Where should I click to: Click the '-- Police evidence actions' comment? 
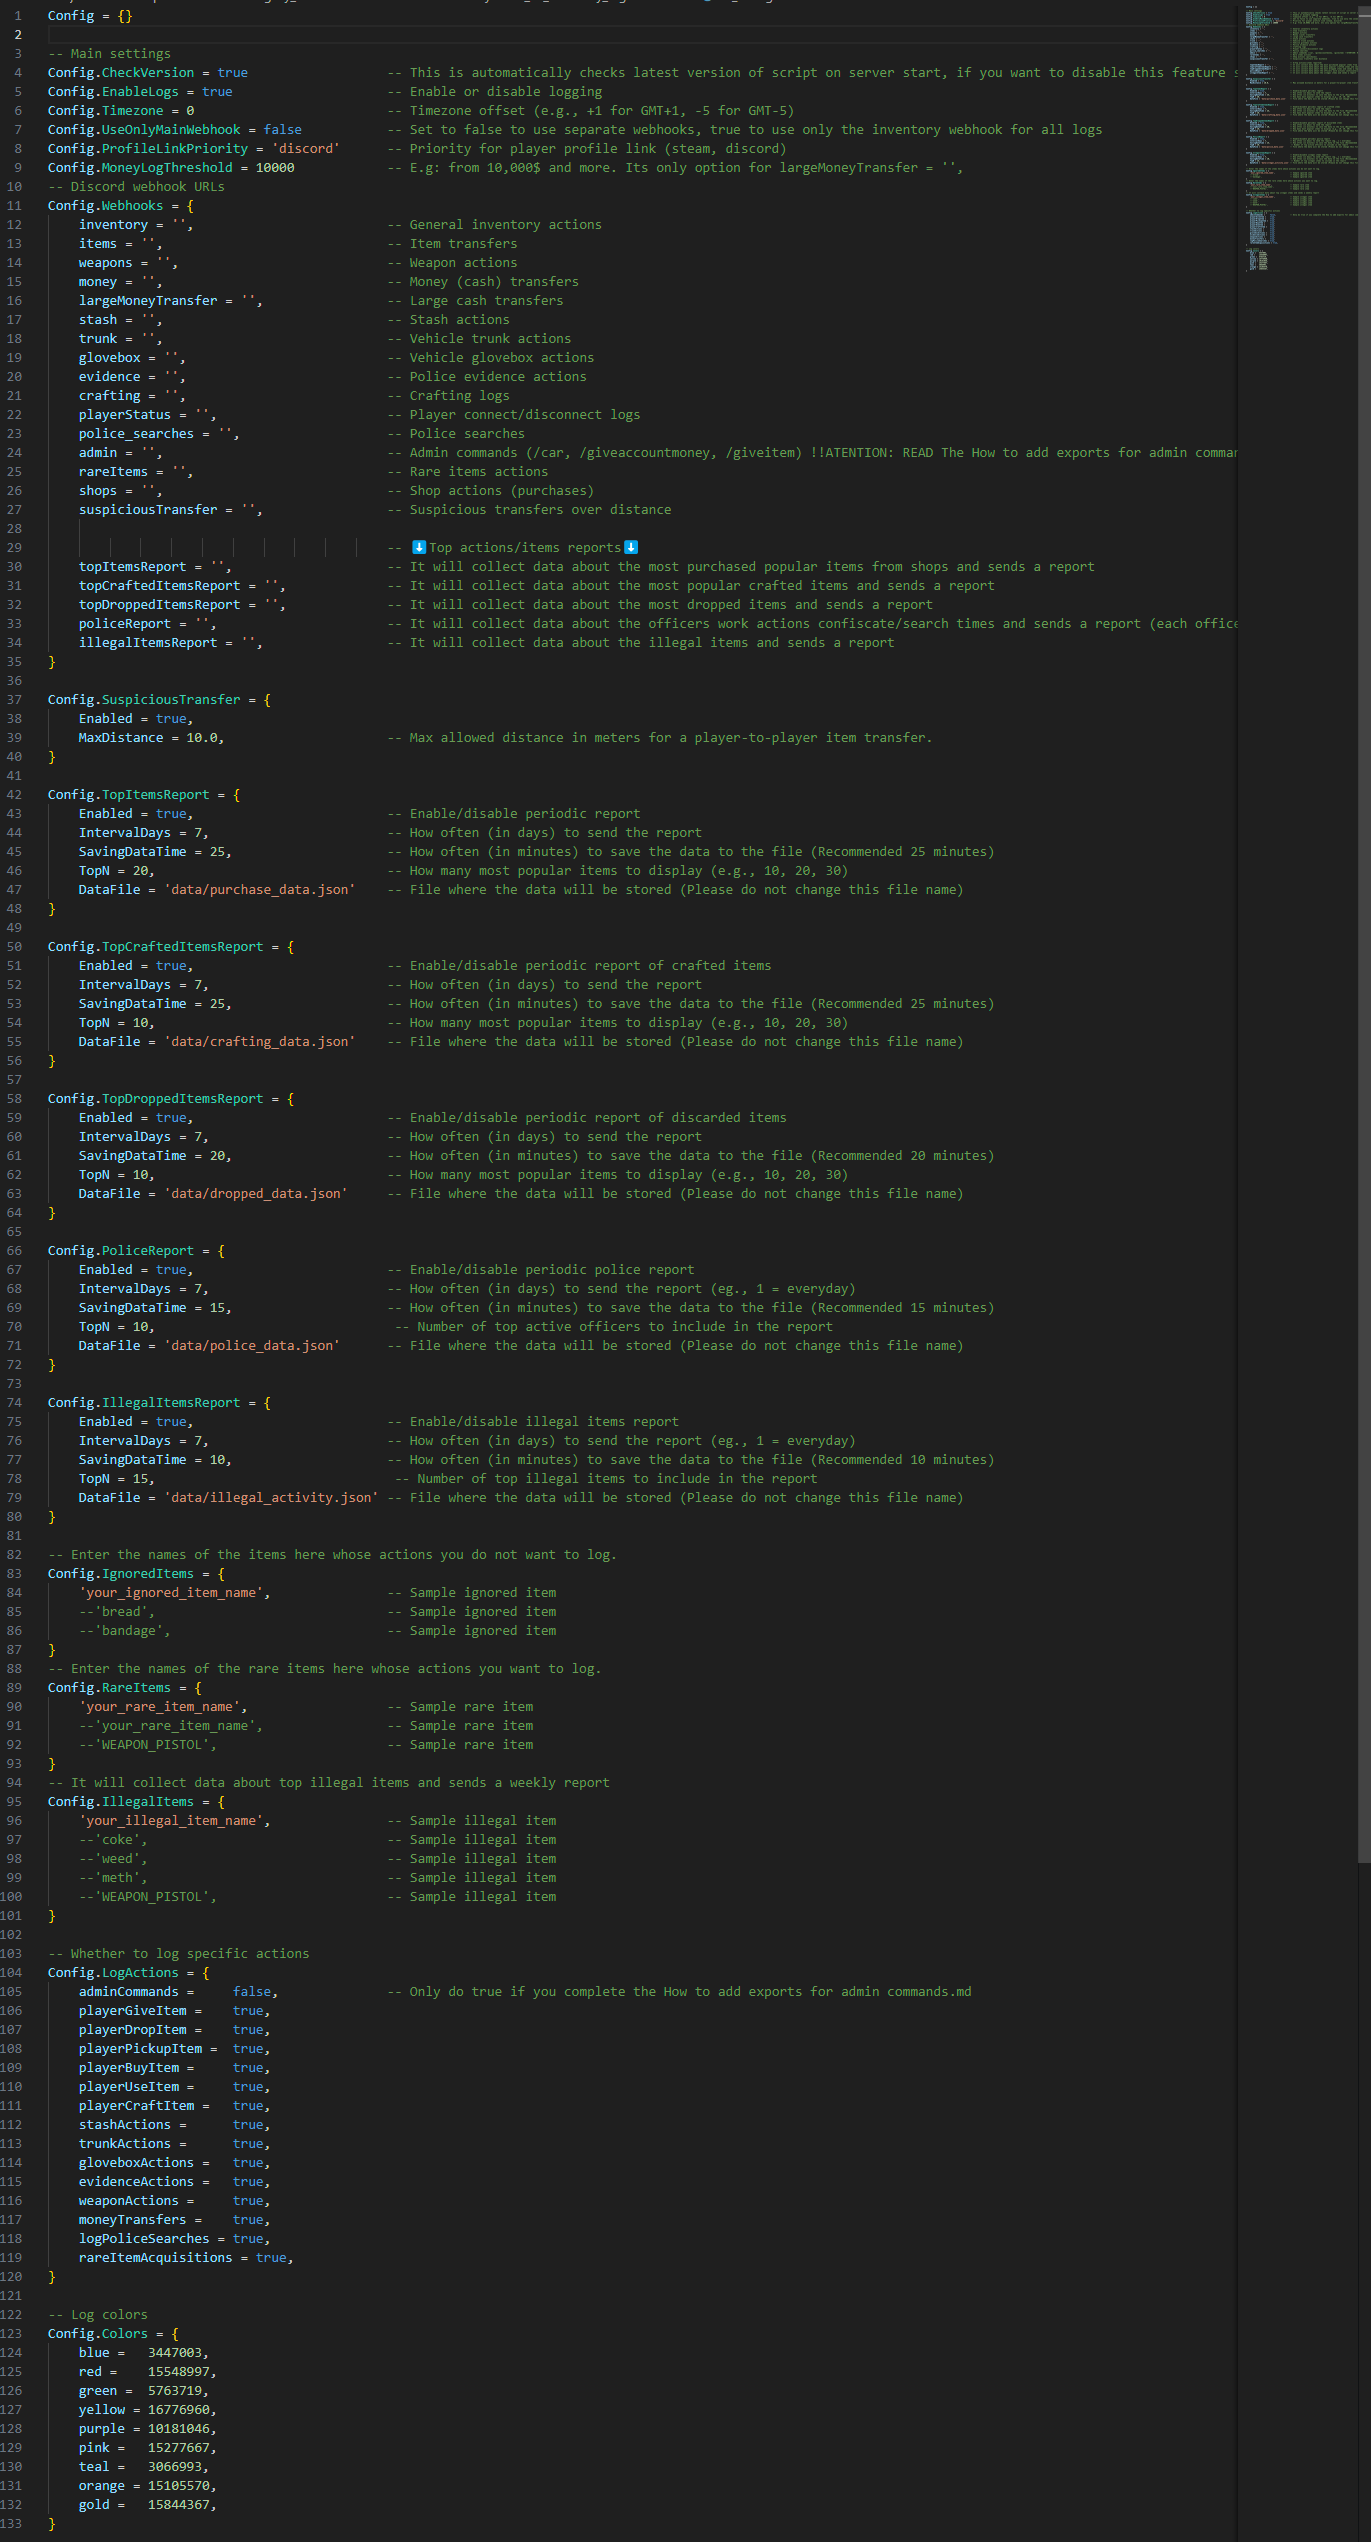[x=487, y=376]
